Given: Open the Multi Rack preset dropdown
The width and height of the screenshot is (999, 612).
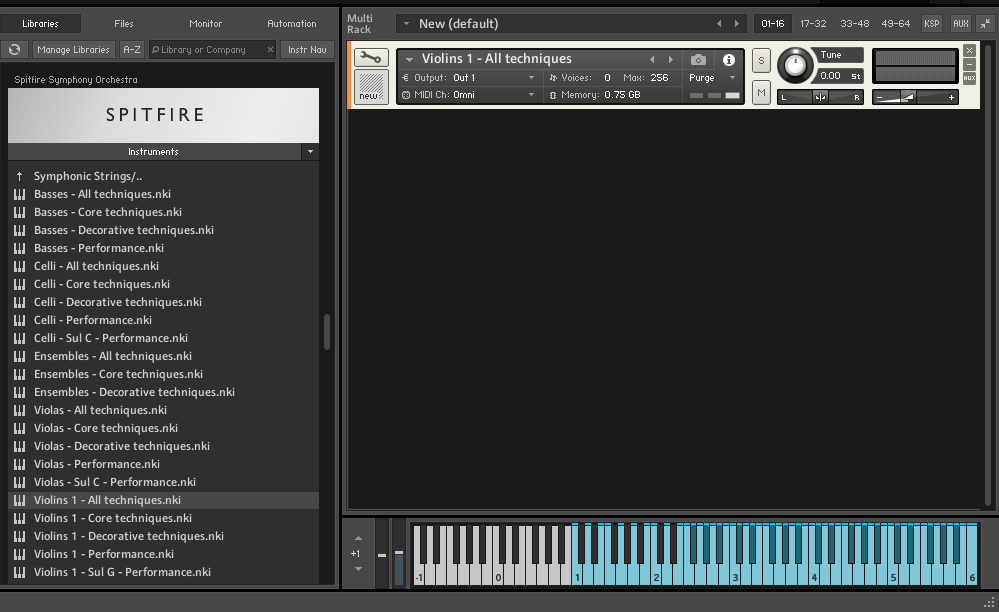Looking at the screenshot, I should point(406,24).
